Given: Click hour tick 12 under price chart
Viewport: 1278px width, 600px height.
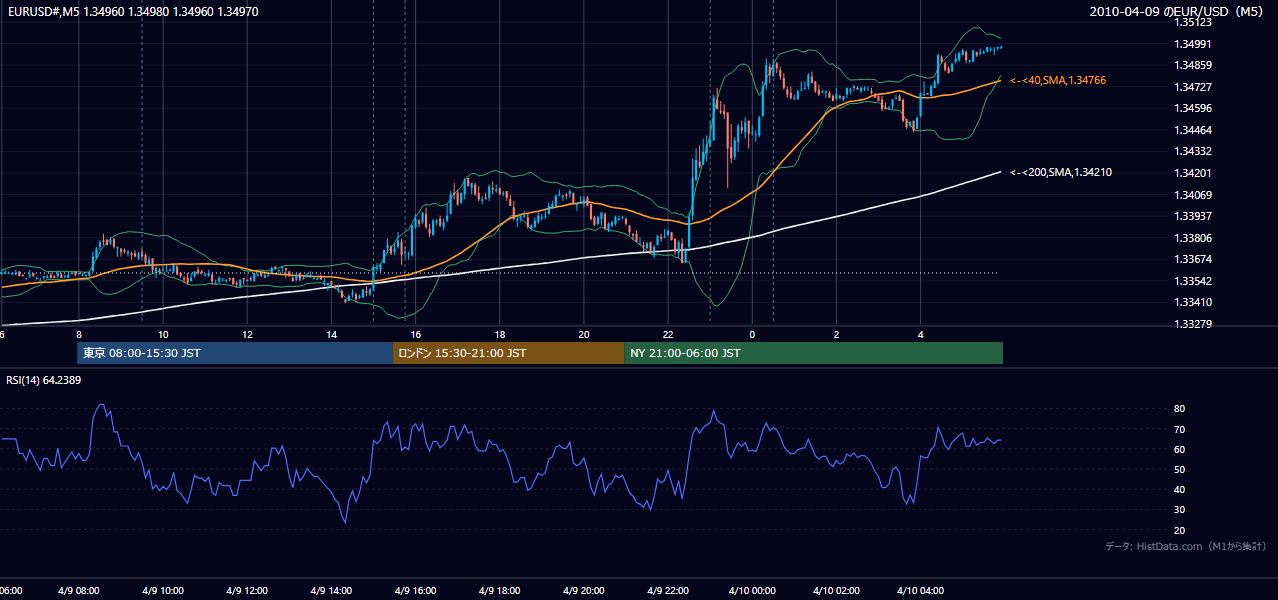Looking at the screenshot, I should click(248, 335).
